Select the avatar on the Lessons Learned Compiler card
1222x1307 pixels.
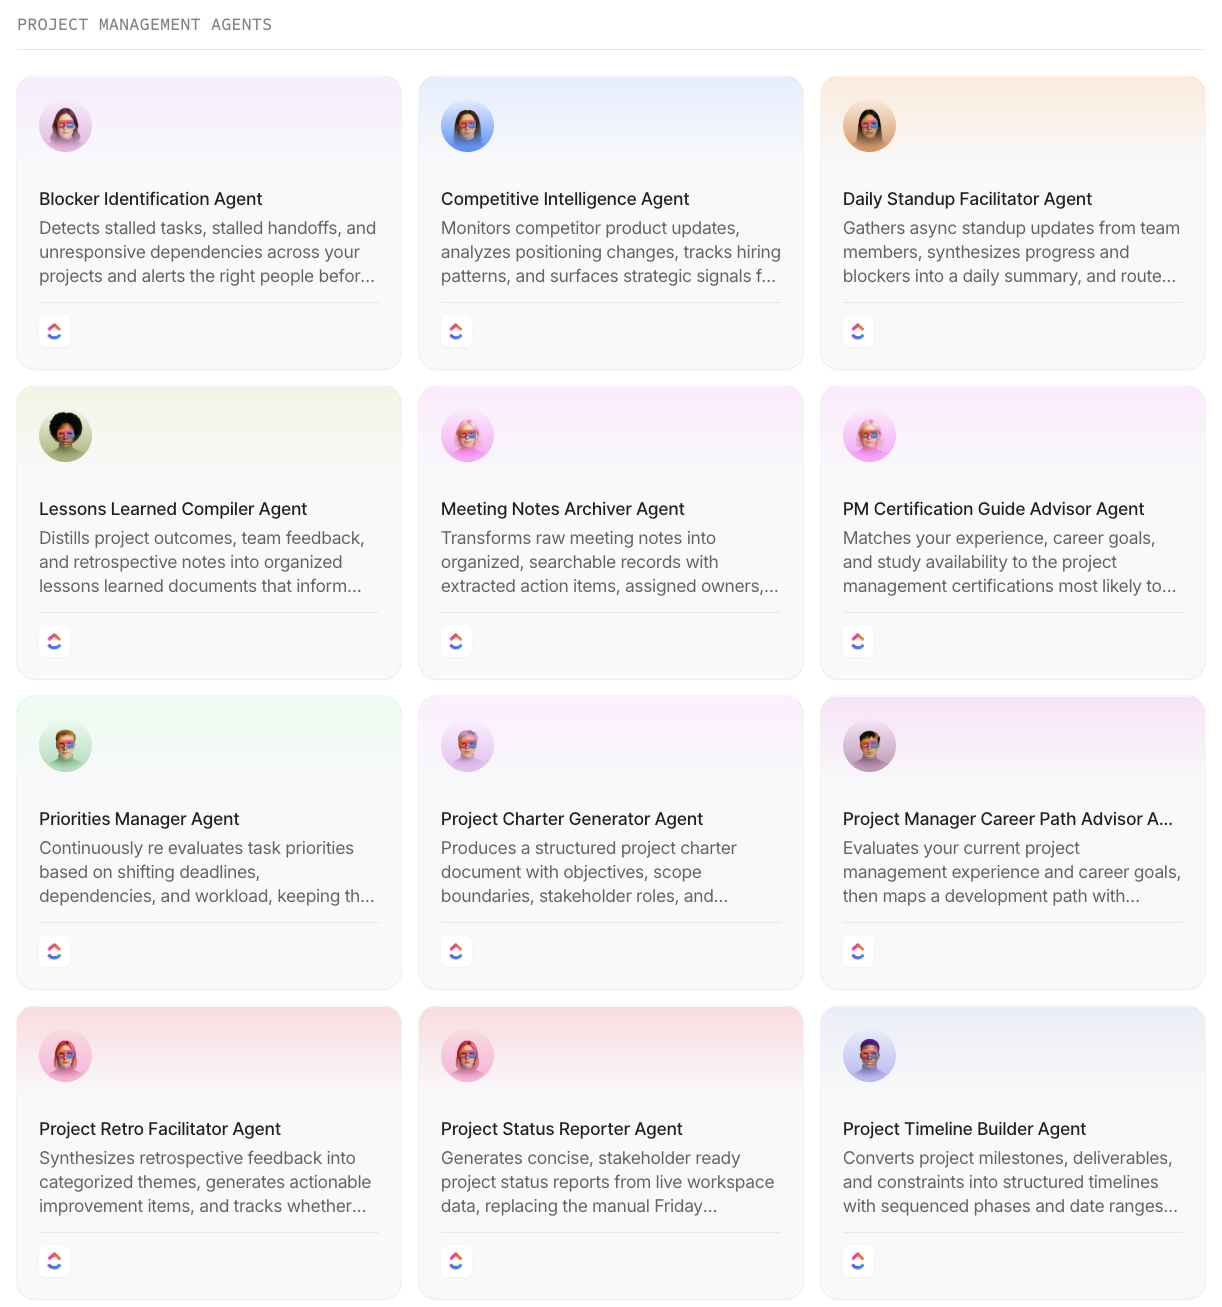tap(65, 435)
